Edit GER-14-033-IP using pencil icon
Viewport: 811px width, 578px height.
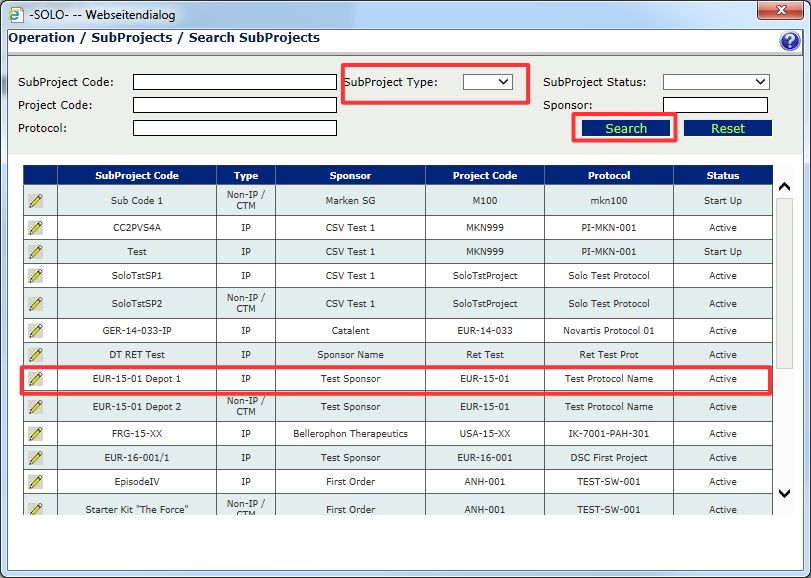pos(36,330)
